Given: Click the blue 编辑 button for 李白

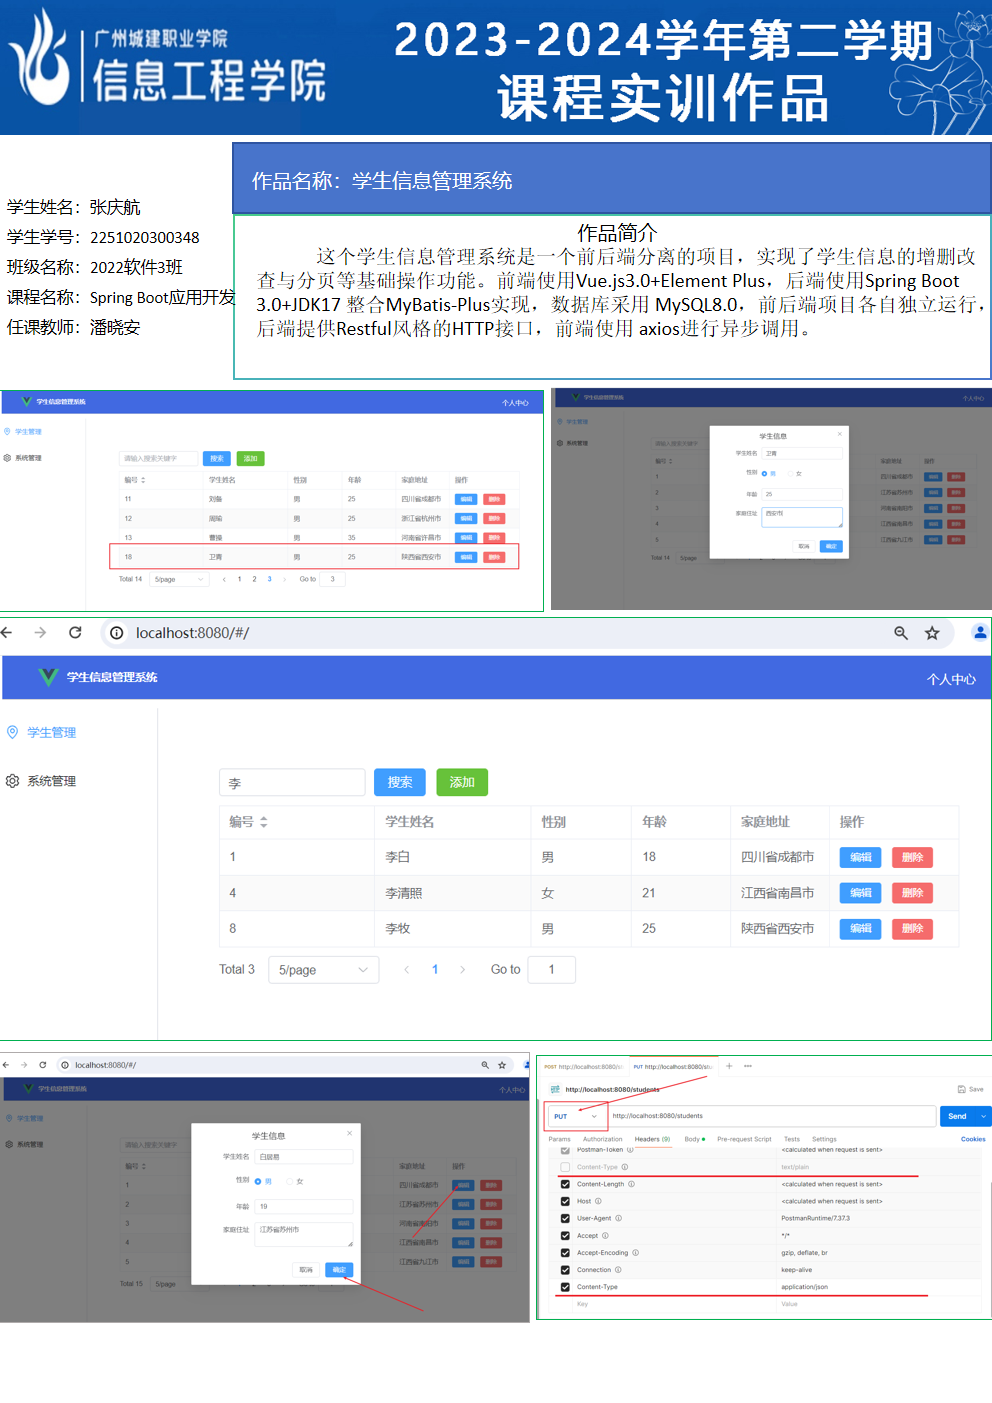Looking at the screenshot, I should coord(860,857).
